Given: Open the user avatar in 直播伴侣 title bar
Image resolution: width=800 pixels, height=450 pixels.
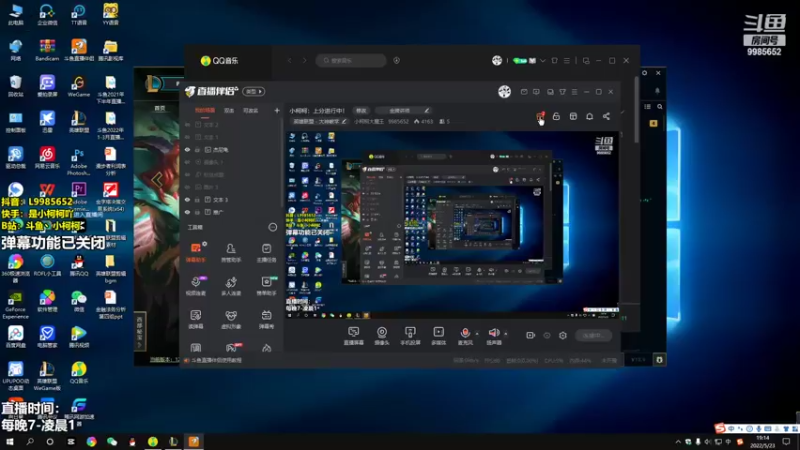Looking at the screenshot, I should pyautogui.click(x=504, y=91).
